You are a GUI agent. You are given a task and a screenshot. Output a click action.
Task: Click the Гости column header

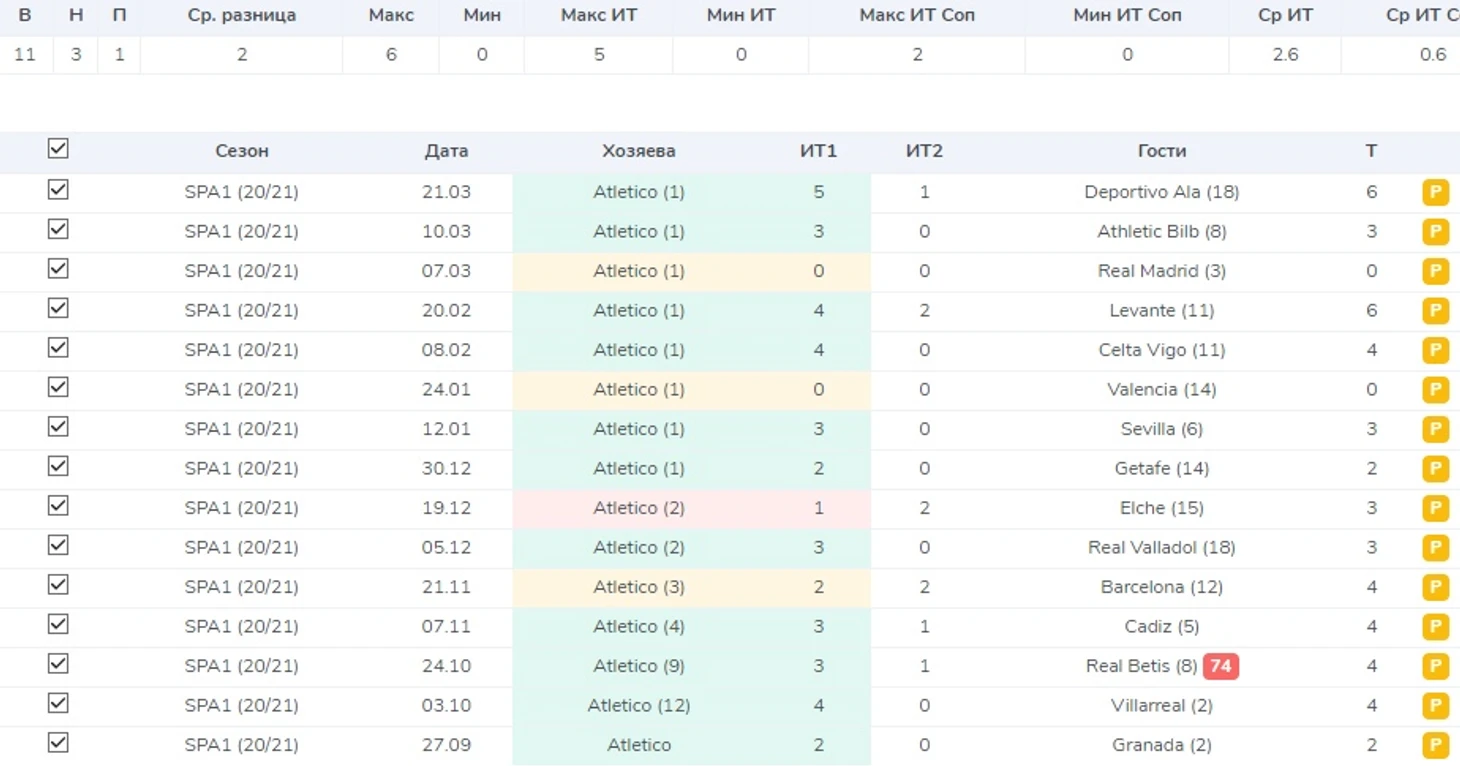(1162, 151)
